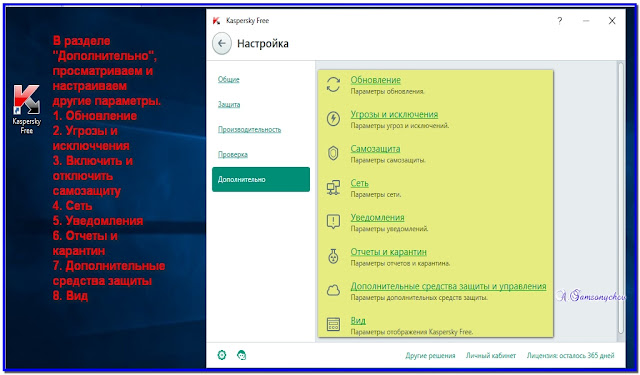
Task: Open the Проверка settings tab
Action: coord(233,155)
